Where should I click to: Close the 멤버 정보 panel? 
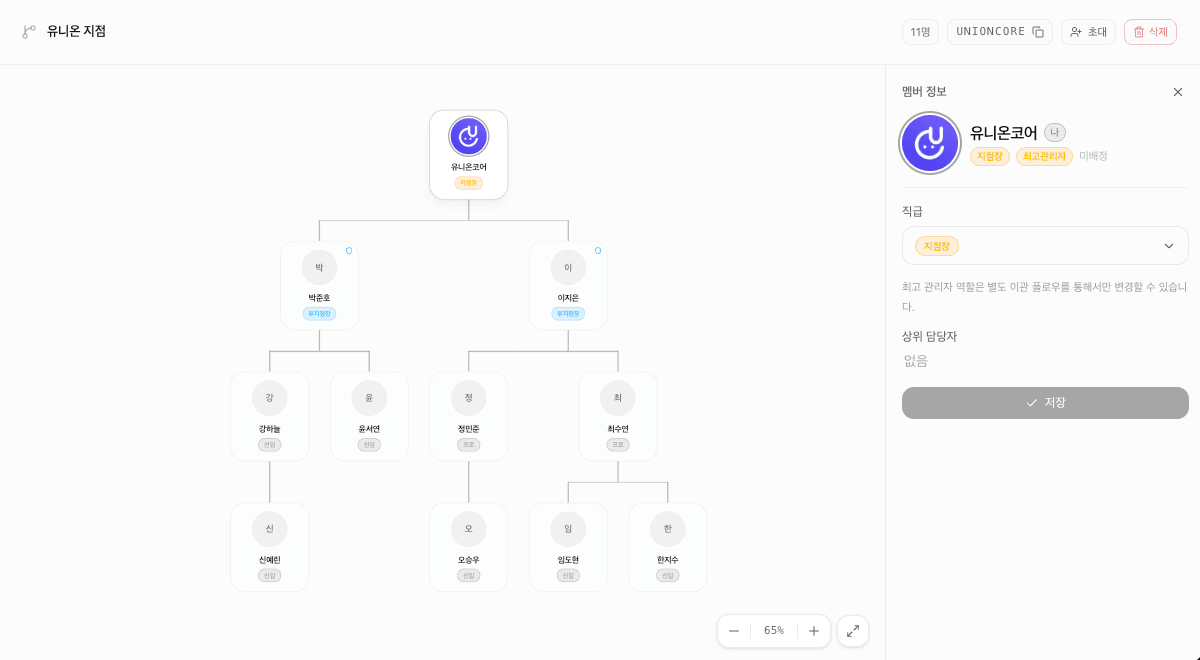1178,92
